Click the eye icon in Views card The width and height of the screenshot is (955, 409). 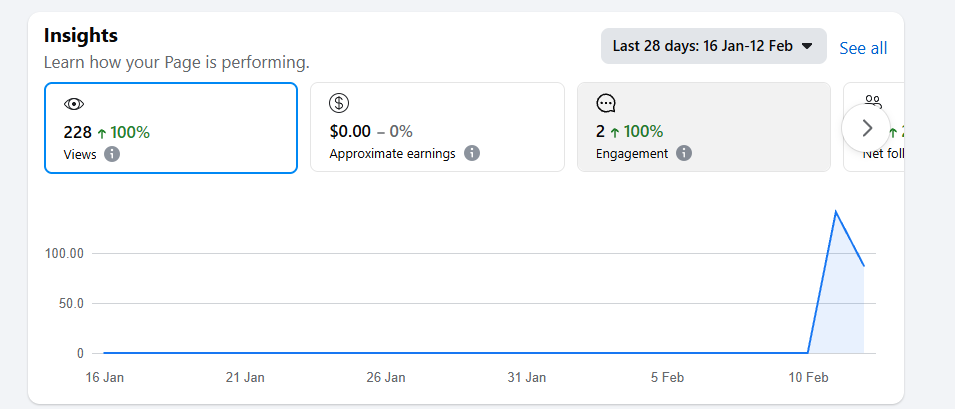point(73,104)
